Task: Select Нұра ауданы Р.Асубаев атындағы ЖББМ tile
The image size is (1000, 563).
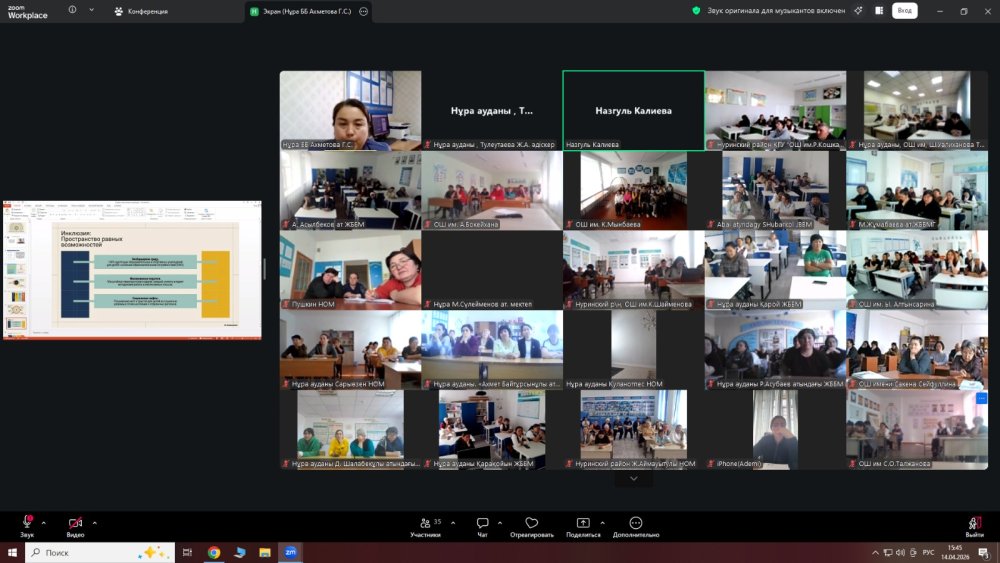Action: (776, 350)
